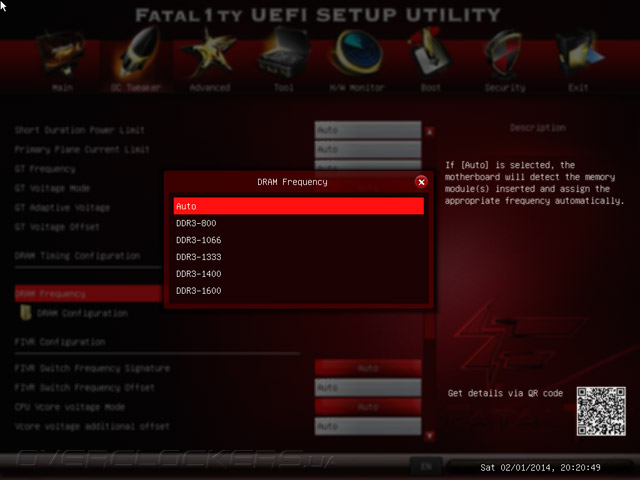Open FIVR Switch Frequency Signature dropdown

[x=368, y=368]
